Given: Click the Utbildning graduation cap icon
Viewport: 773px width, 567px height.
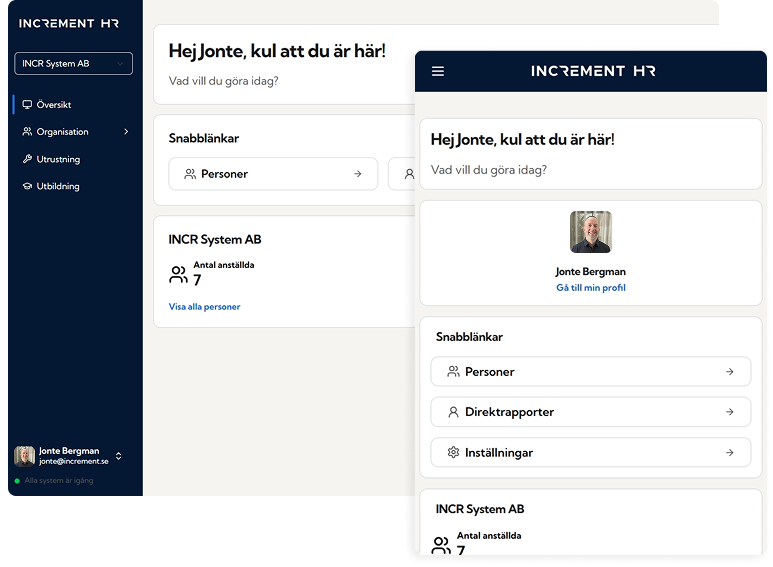Looking at the screenshot, I should [27, 186].
